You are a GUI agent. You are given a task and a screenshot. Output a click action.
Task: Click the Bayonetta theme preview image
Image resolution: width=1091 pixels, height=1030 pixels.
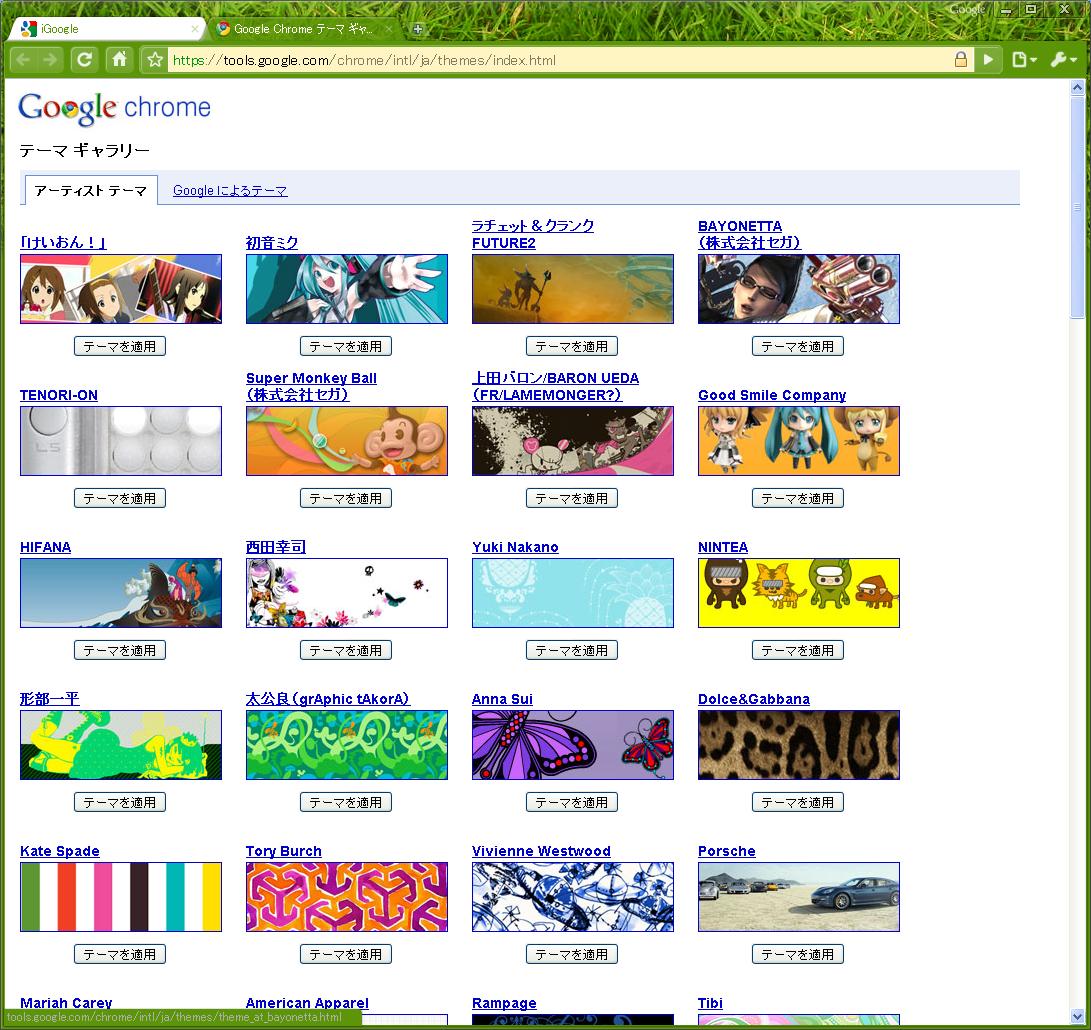point(799,289)
